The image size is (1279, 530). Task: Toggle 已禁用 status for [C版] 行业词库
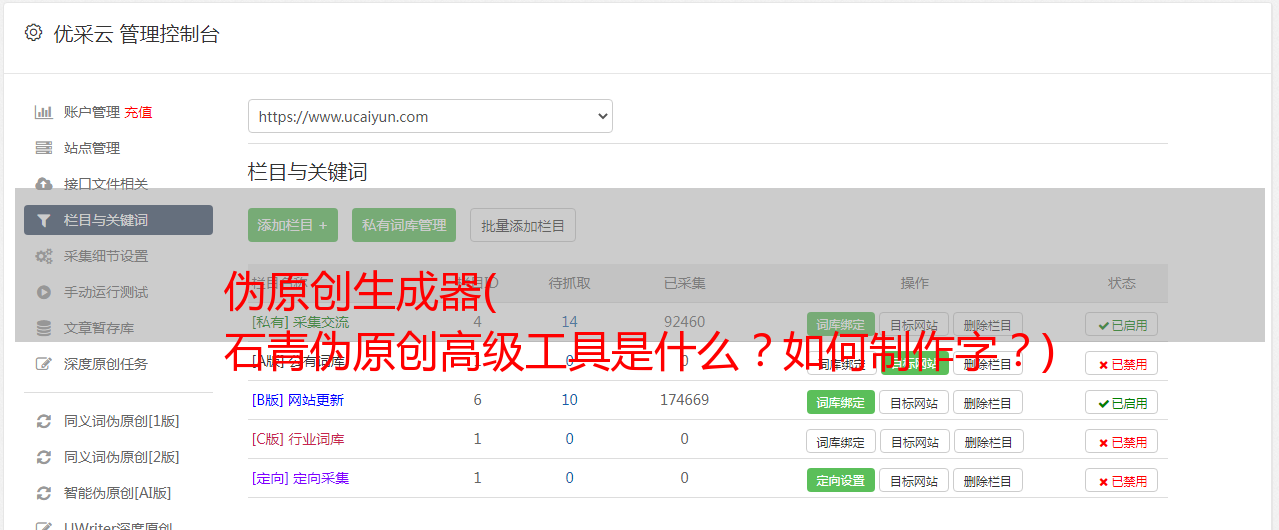click(1122, 441)
